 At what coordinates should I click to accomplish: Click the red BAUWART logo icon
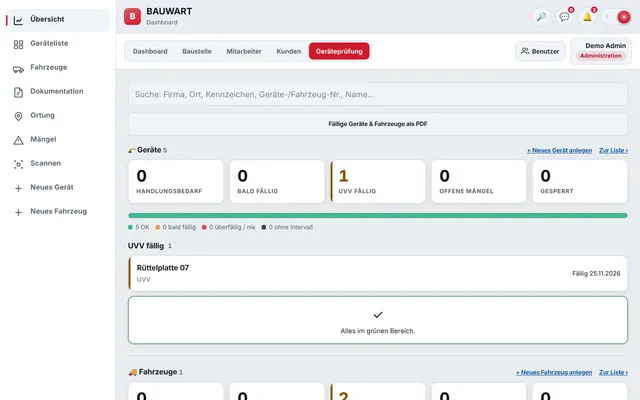tap(132, 16)
